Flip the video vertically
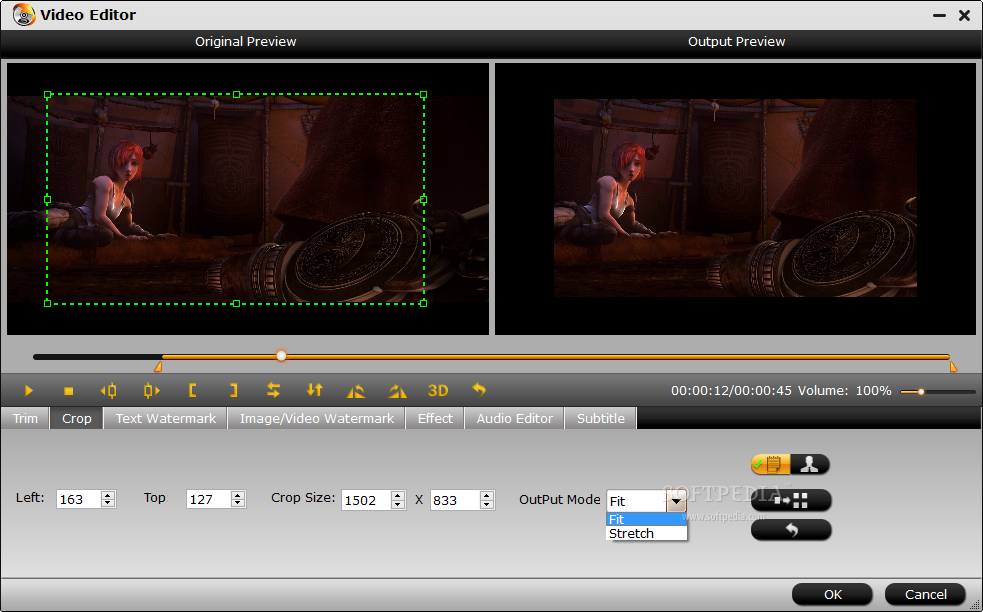 tap(315, 391)
